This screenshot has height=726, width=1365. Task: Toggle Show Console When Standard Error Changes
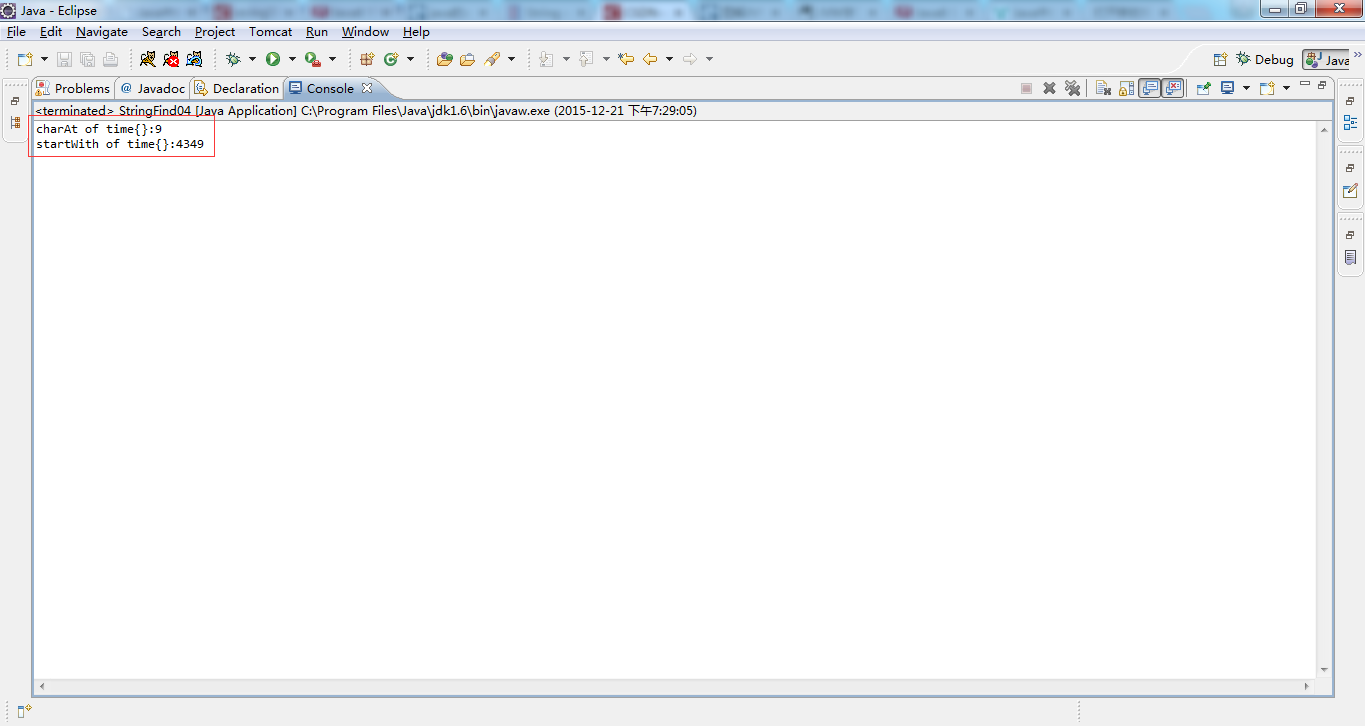pyautogui.click(x=1173, y=88)
